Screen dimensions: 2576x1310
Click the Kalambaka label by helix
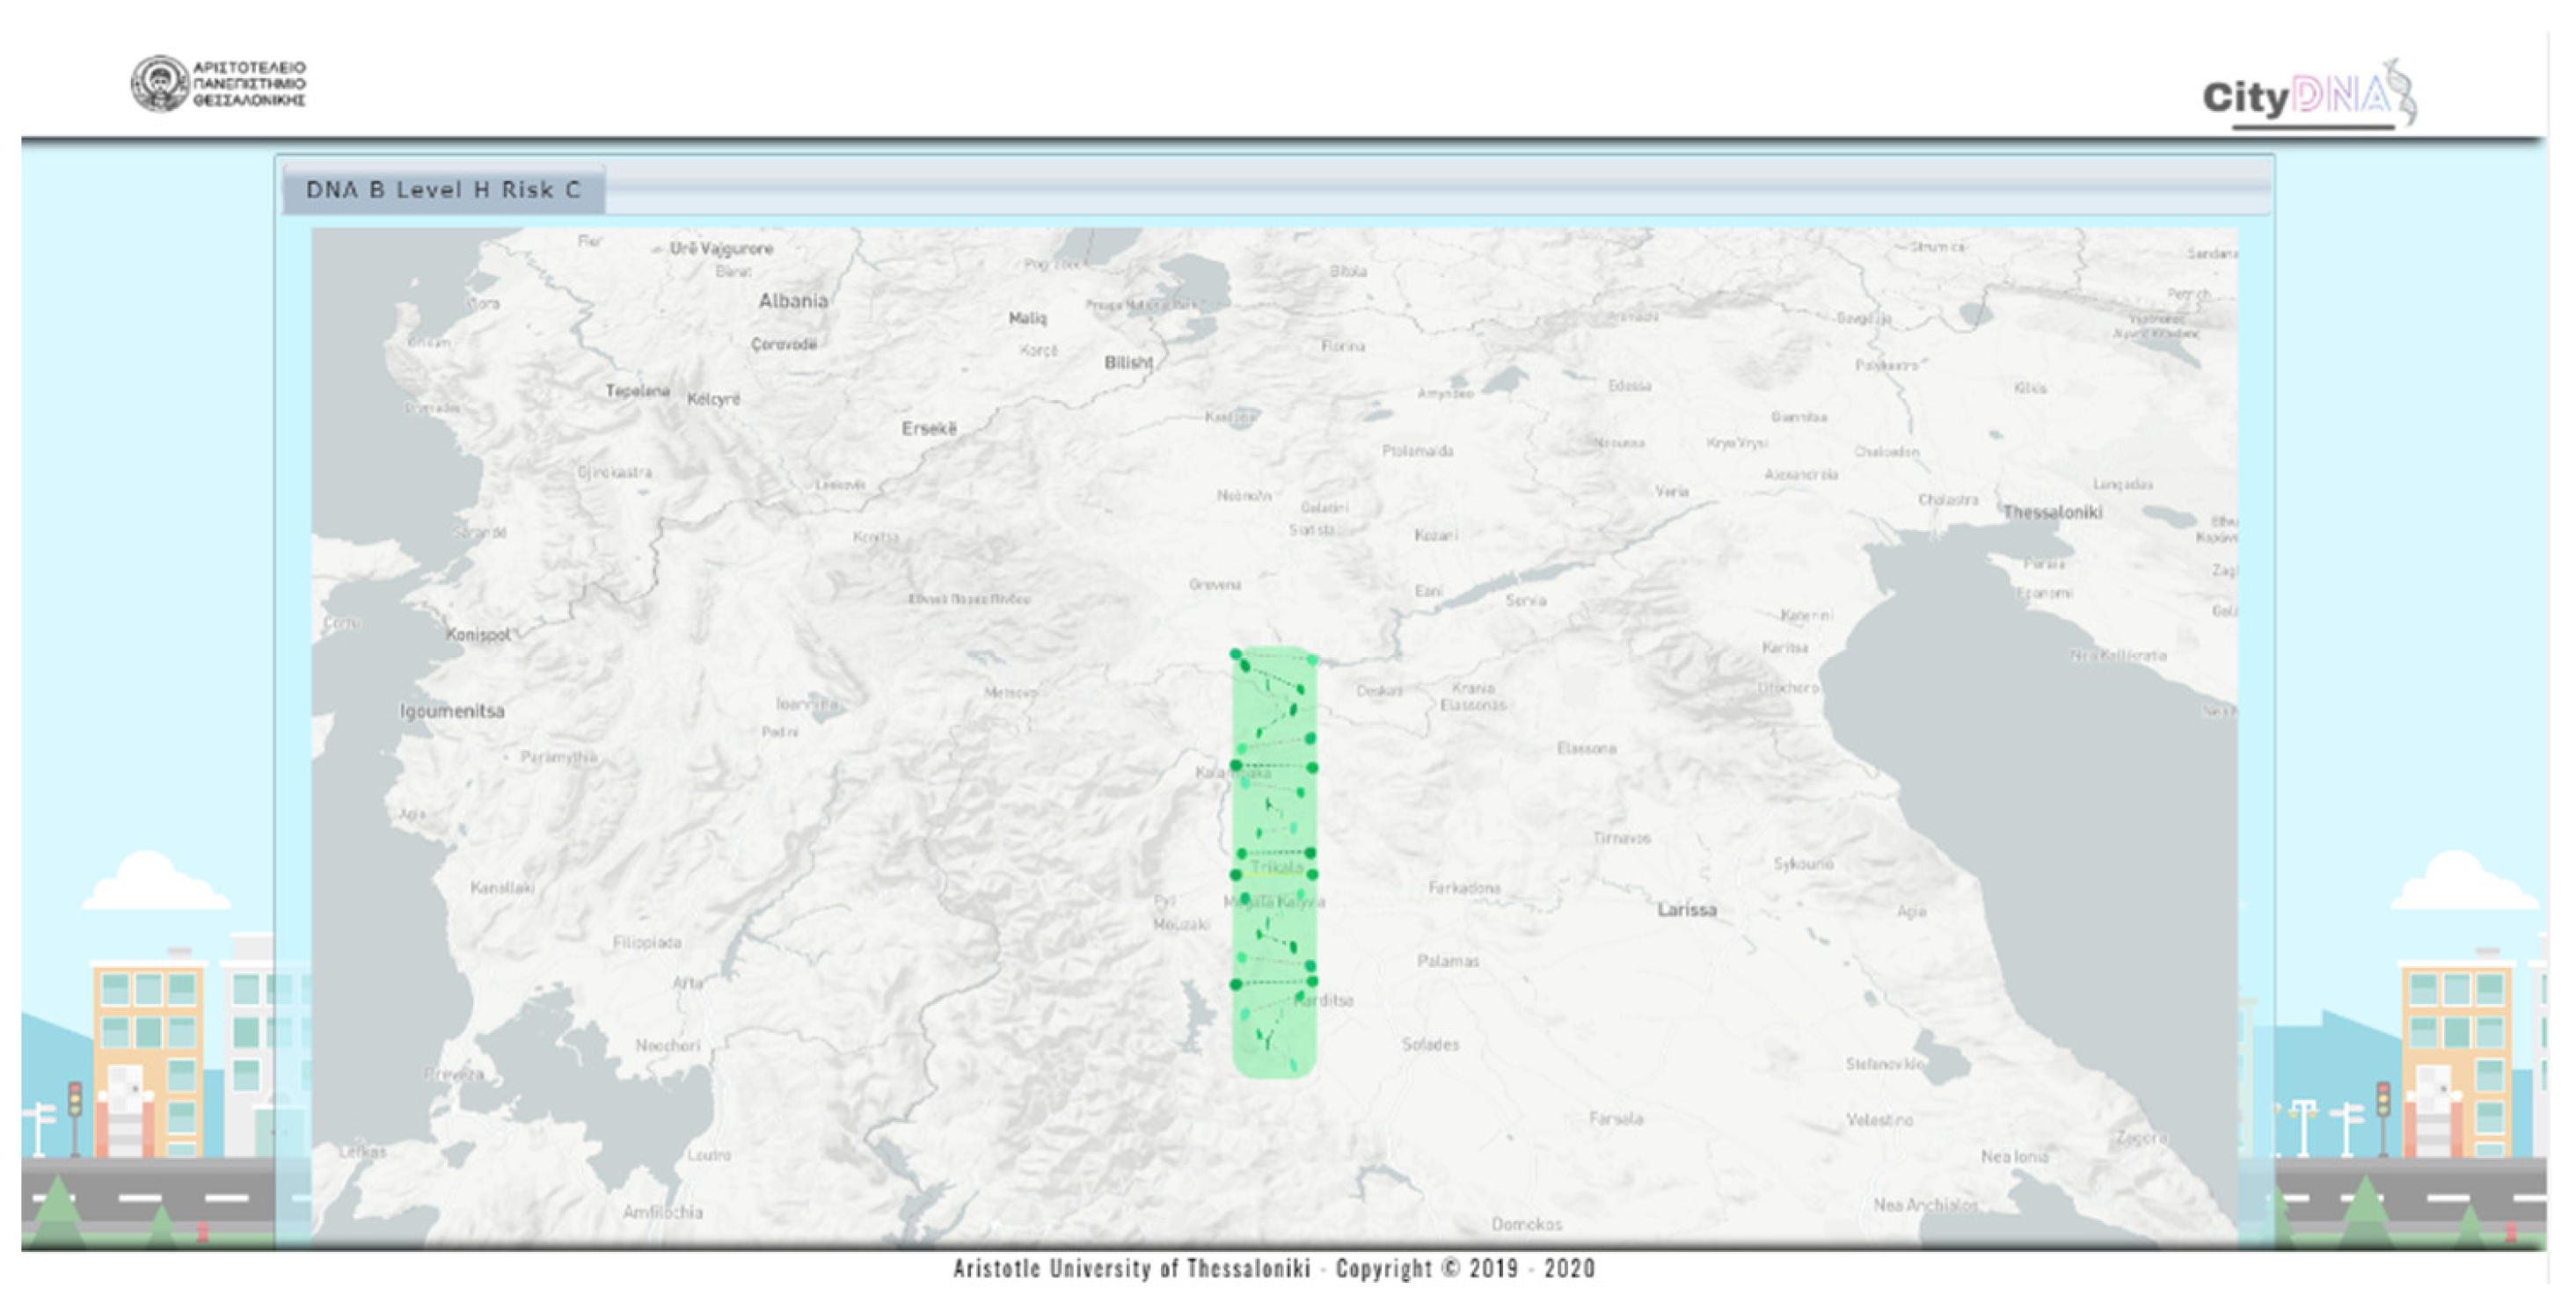(x=1231, y=773)
